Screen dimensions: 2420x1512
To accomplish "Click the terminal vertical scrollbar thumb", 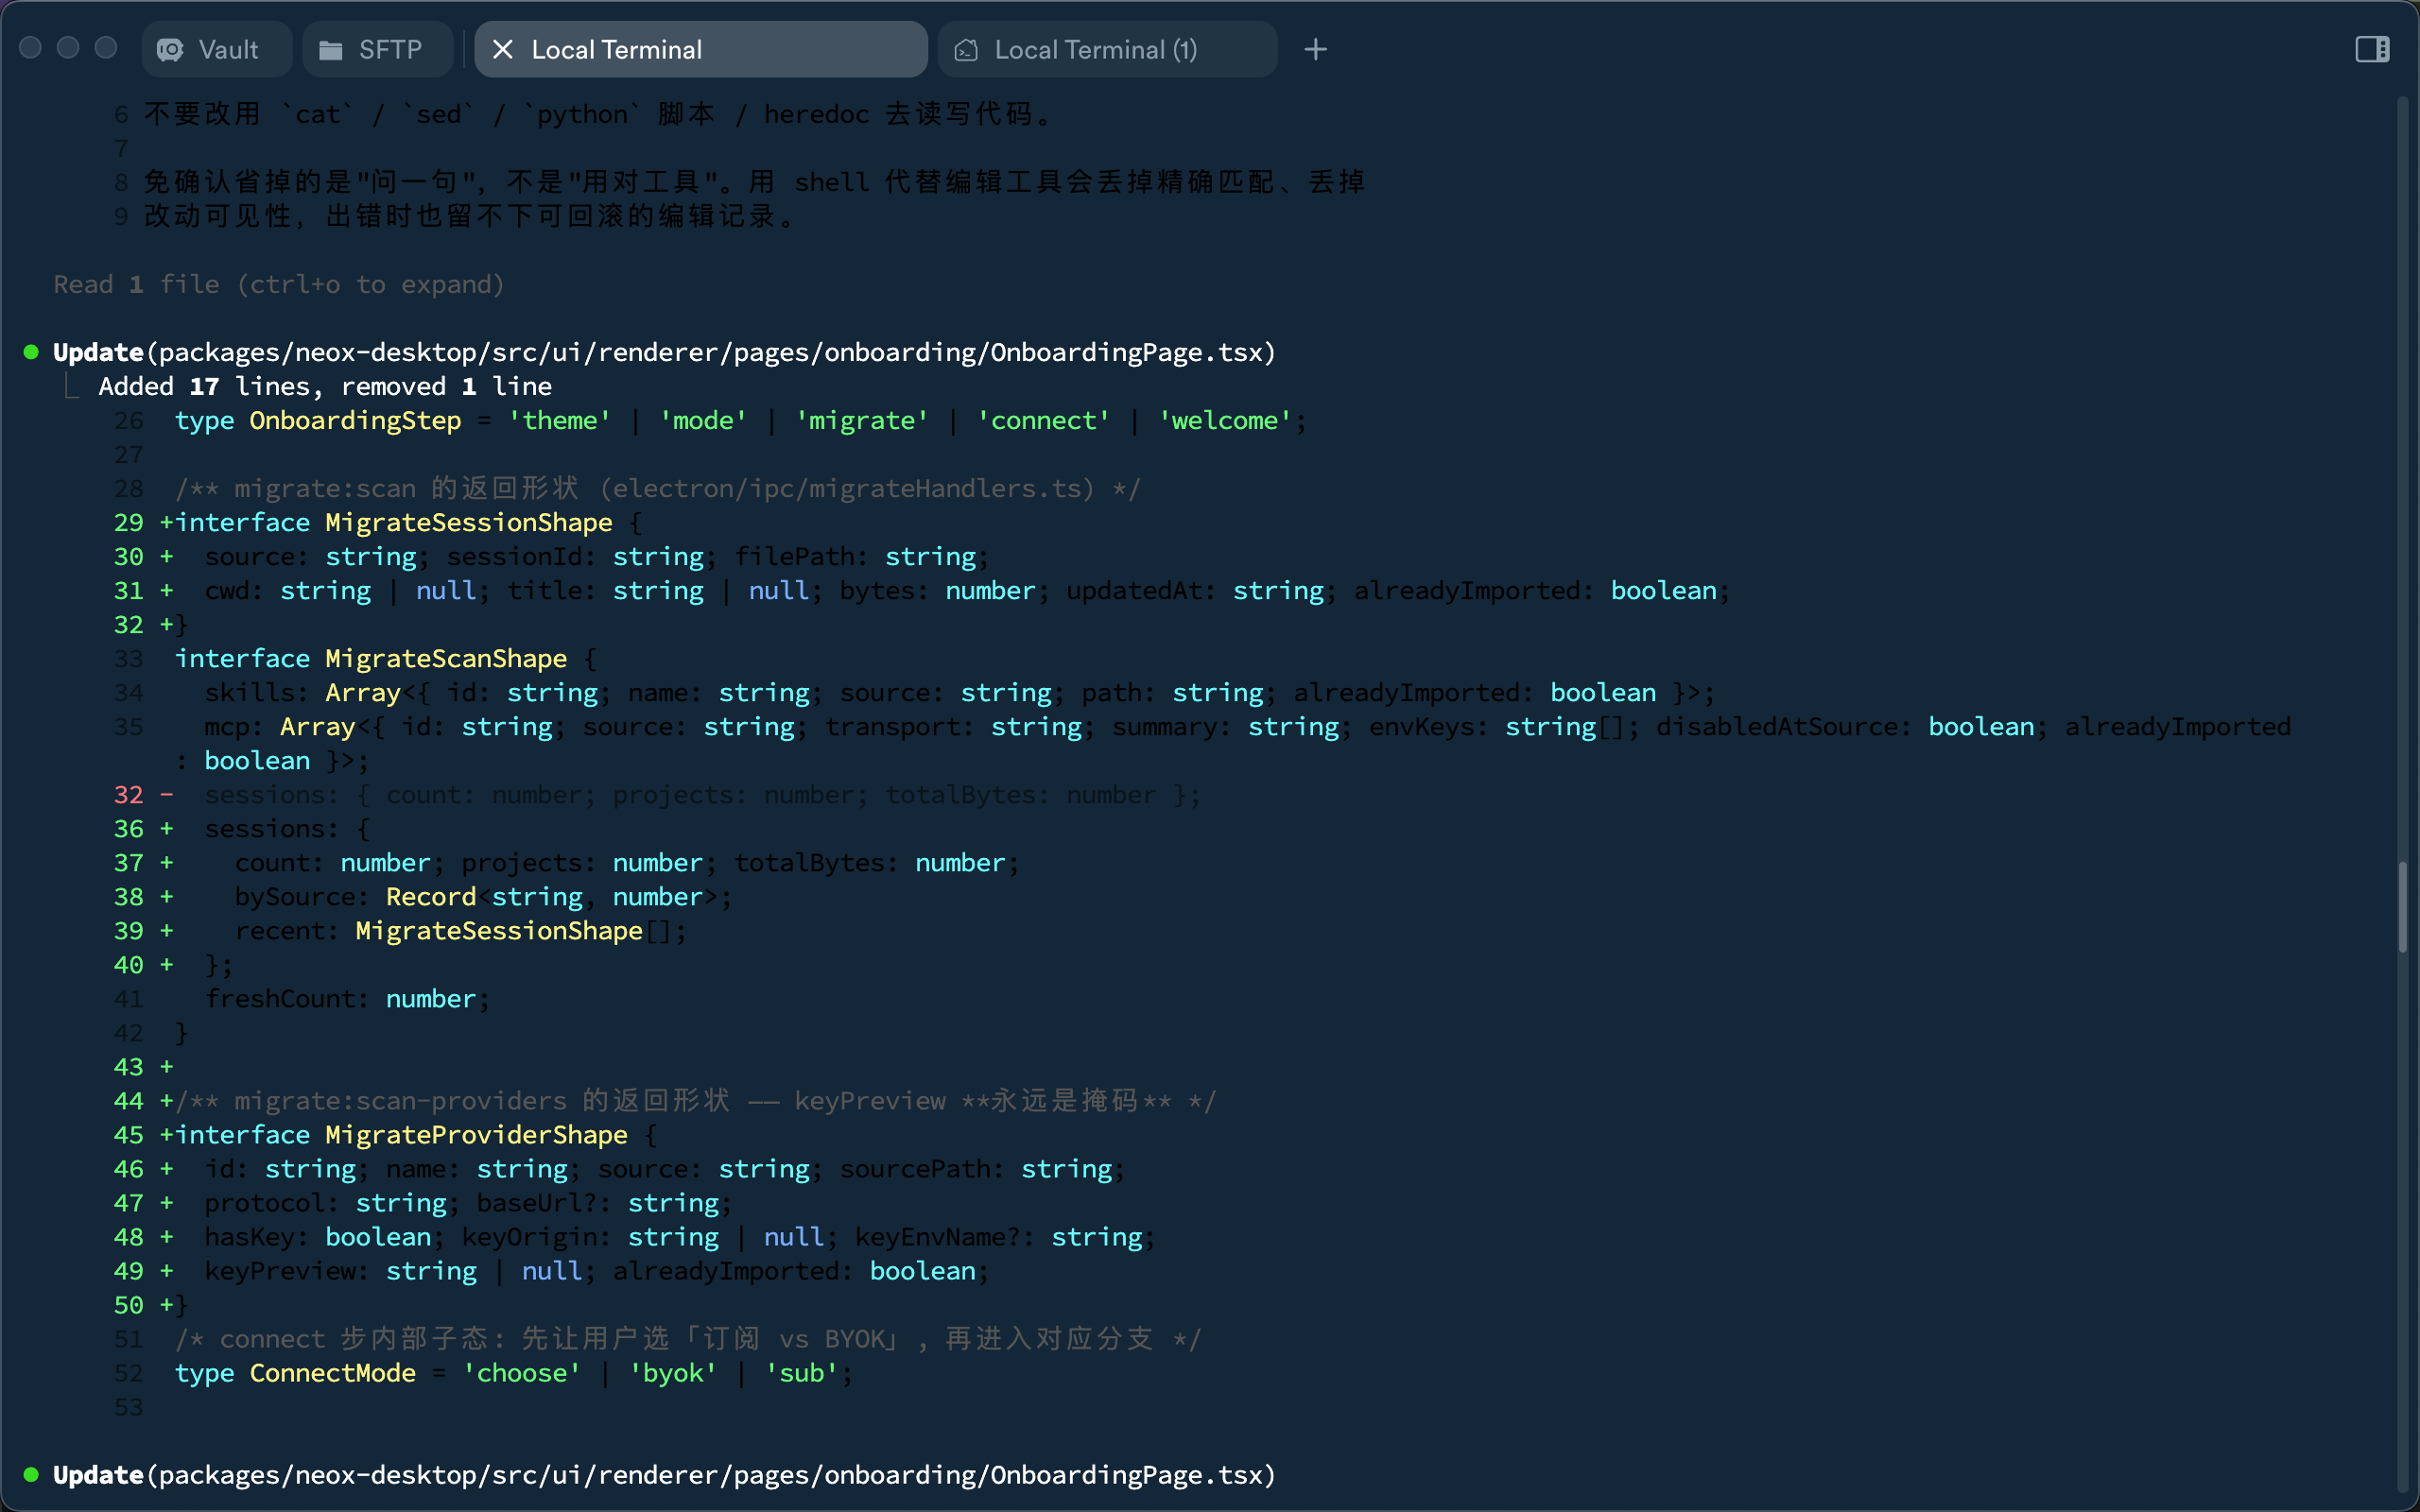I will click(2403, 907).
